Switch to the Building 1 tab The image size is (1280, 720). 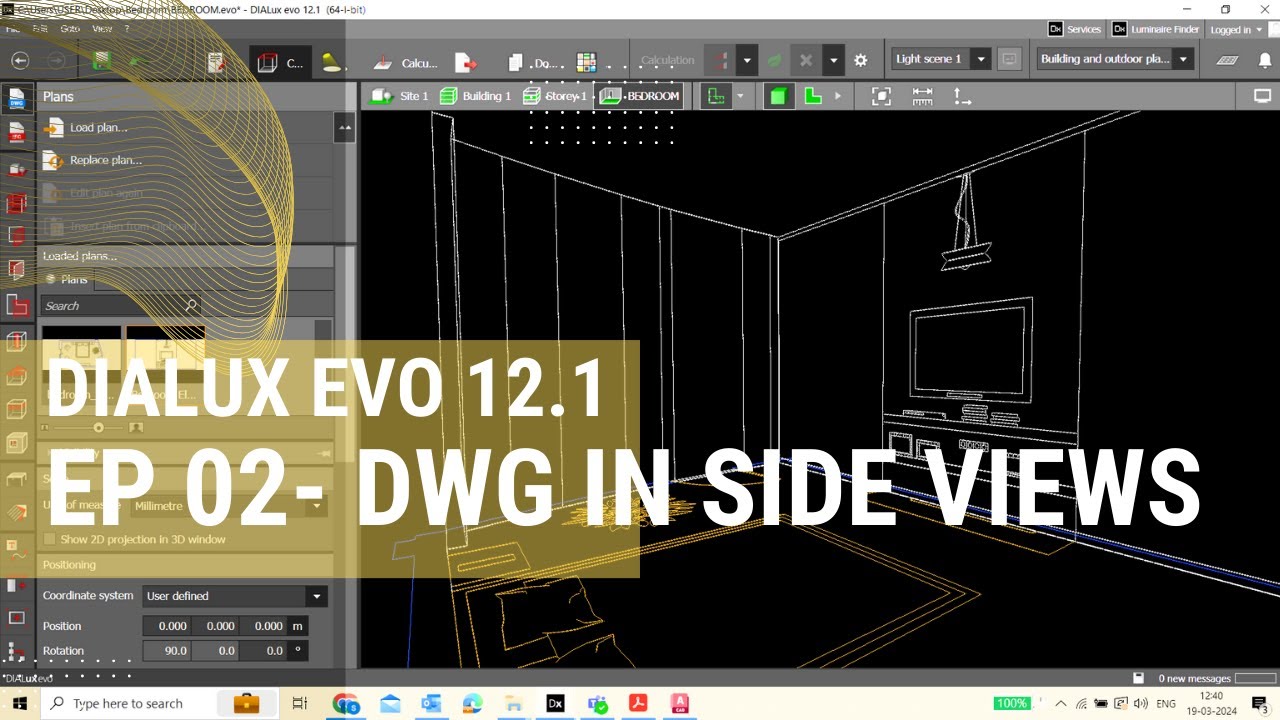pyautogui.click(x=475, y=96)
